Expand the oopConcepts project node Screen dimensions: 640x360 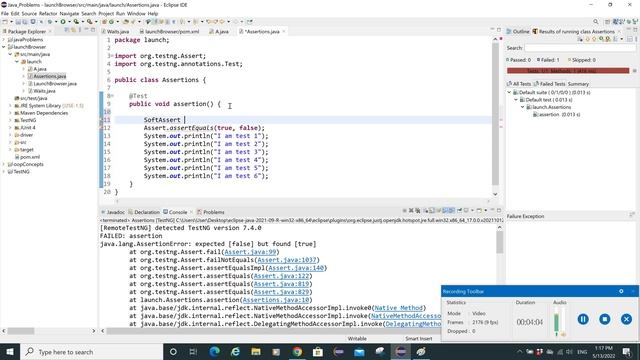(4, 164)
